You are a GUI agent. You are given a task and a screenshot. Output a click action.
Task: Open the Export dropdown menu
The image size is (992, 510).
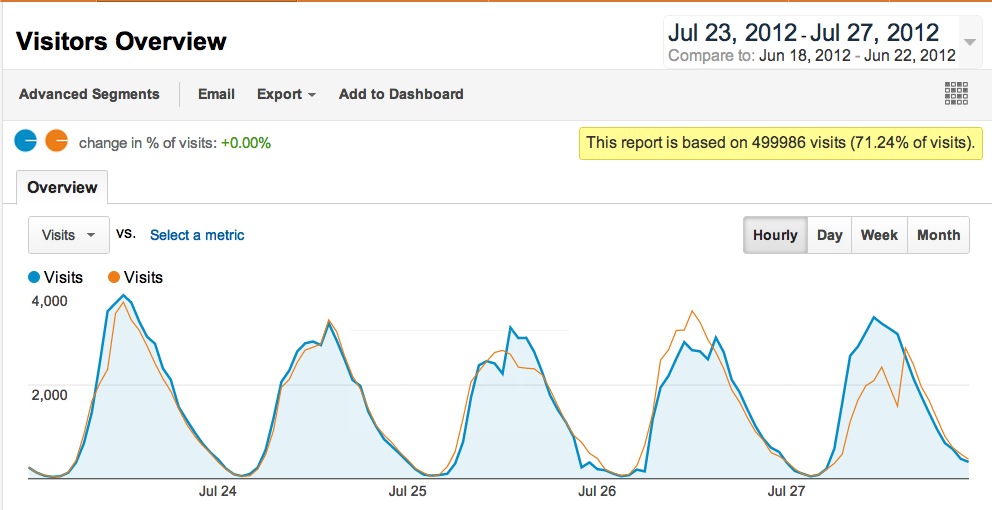(x=286, y=94)
